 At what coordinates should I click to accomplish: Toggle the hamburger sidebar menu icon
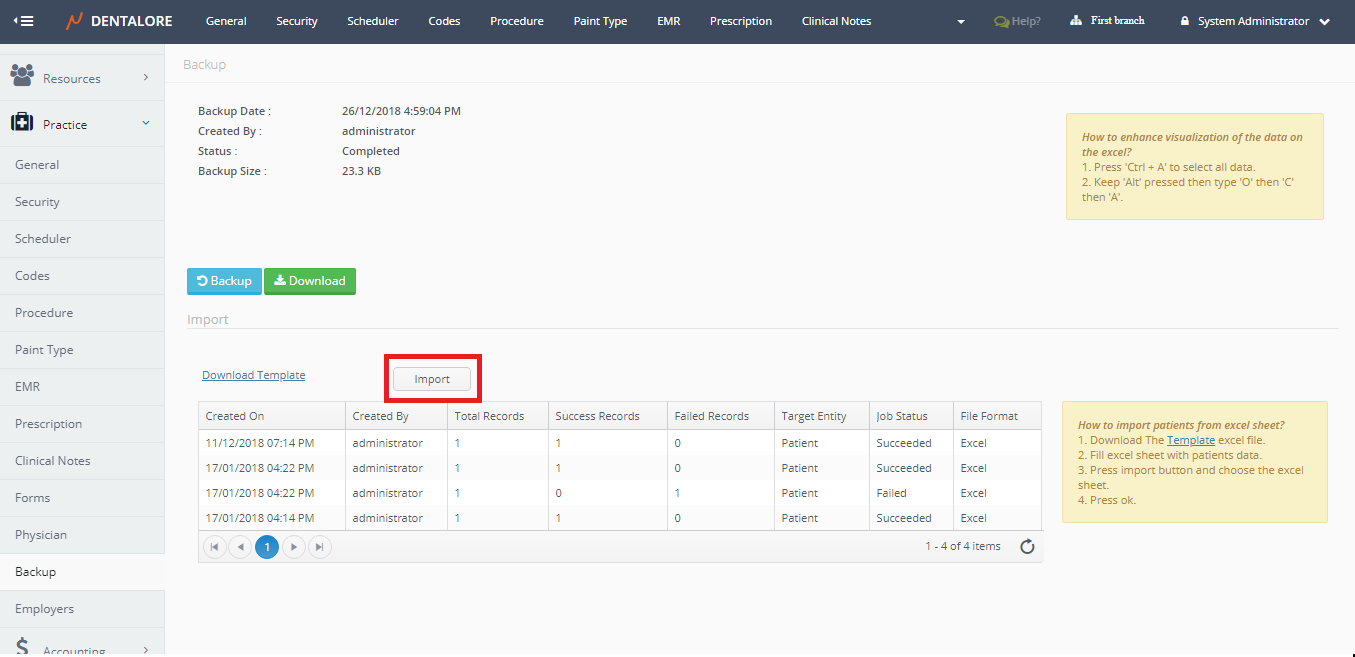tap(22, 21)
